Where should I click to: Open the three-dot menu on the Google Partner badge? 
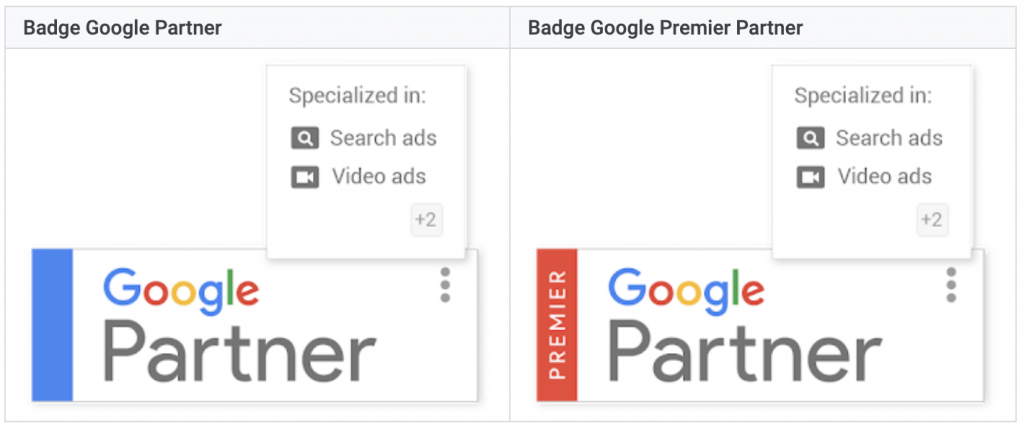click(x=445, y=284)
